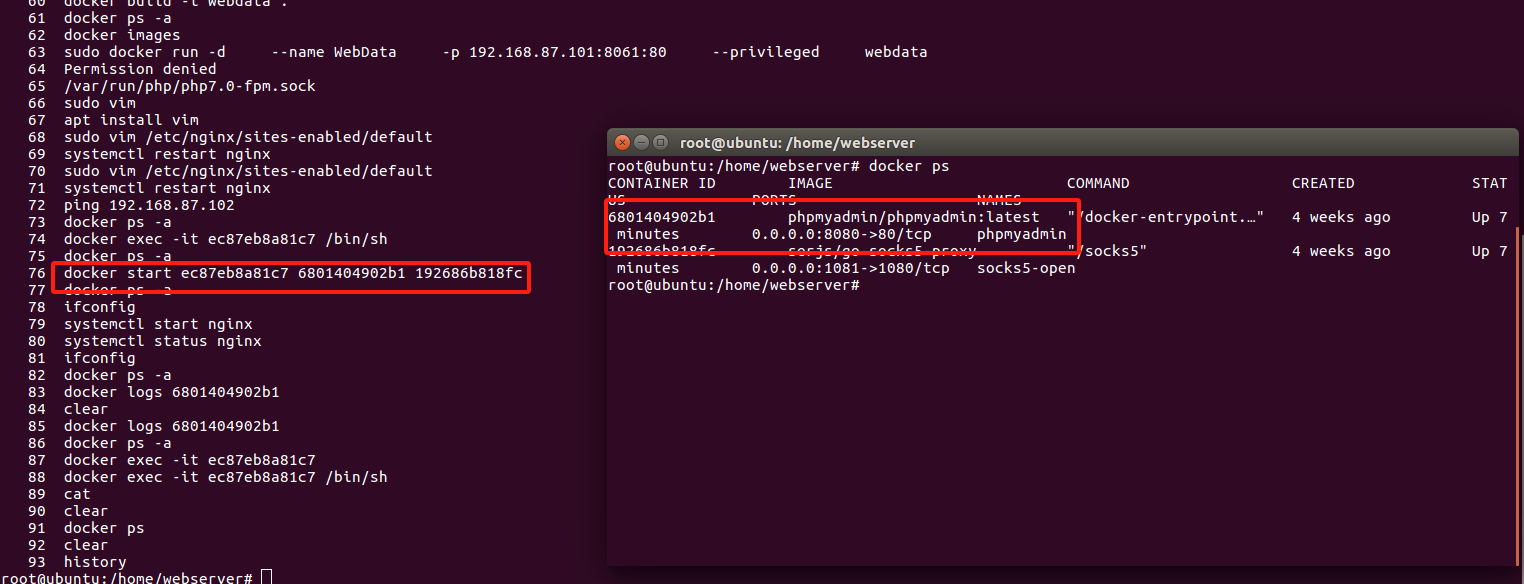Click port mapping '0.0.0.0:1081->1080/tcp'
This screenshot has width=1524, height=584.
(851, 268)
